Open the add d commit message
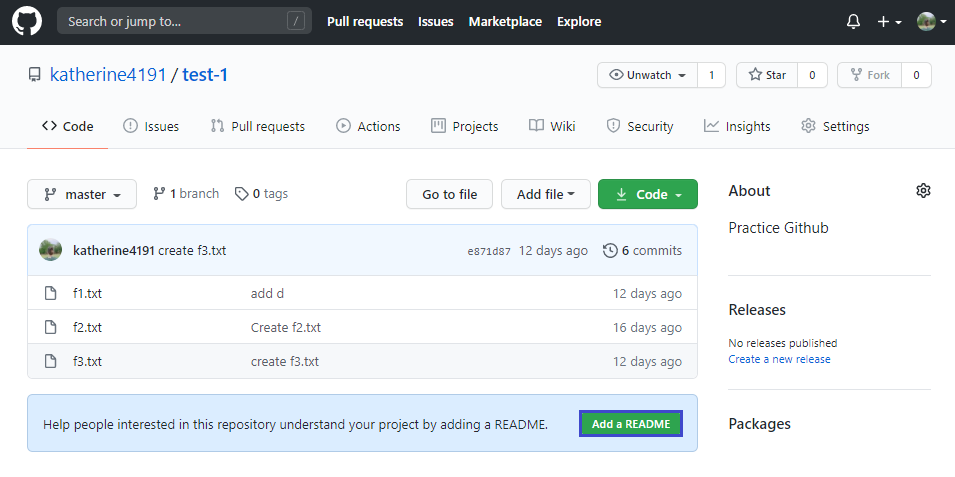This screenshot has height=477, width=955. (267, 294)
